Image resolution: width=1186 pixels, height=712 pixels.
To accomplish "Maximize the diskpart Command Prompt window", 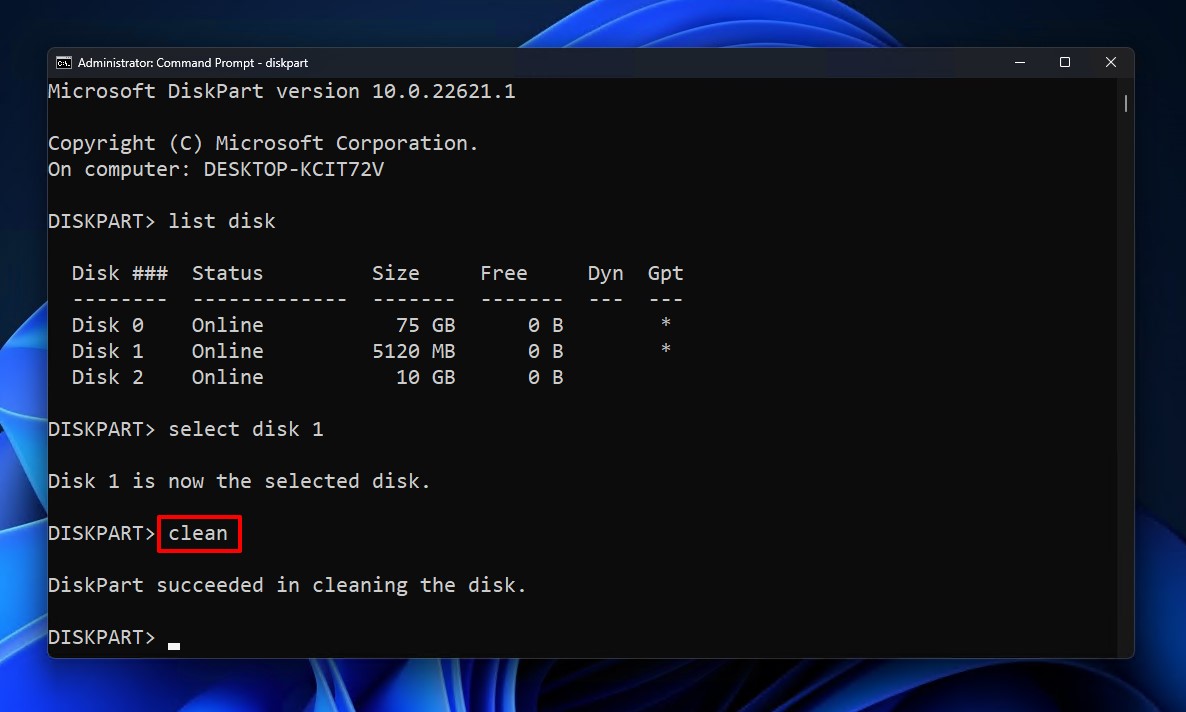I will tap(1064, 62).
